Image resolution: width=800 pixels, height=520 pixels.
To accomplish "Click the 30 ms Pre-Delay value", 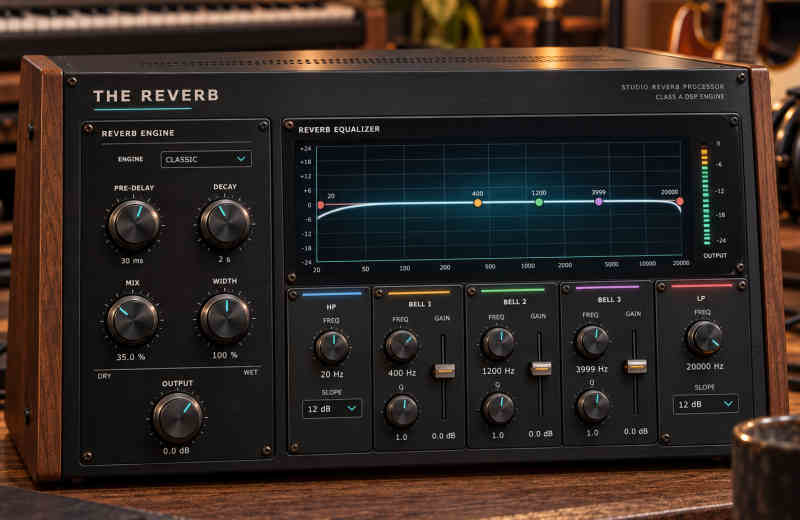I will point(132,261).
